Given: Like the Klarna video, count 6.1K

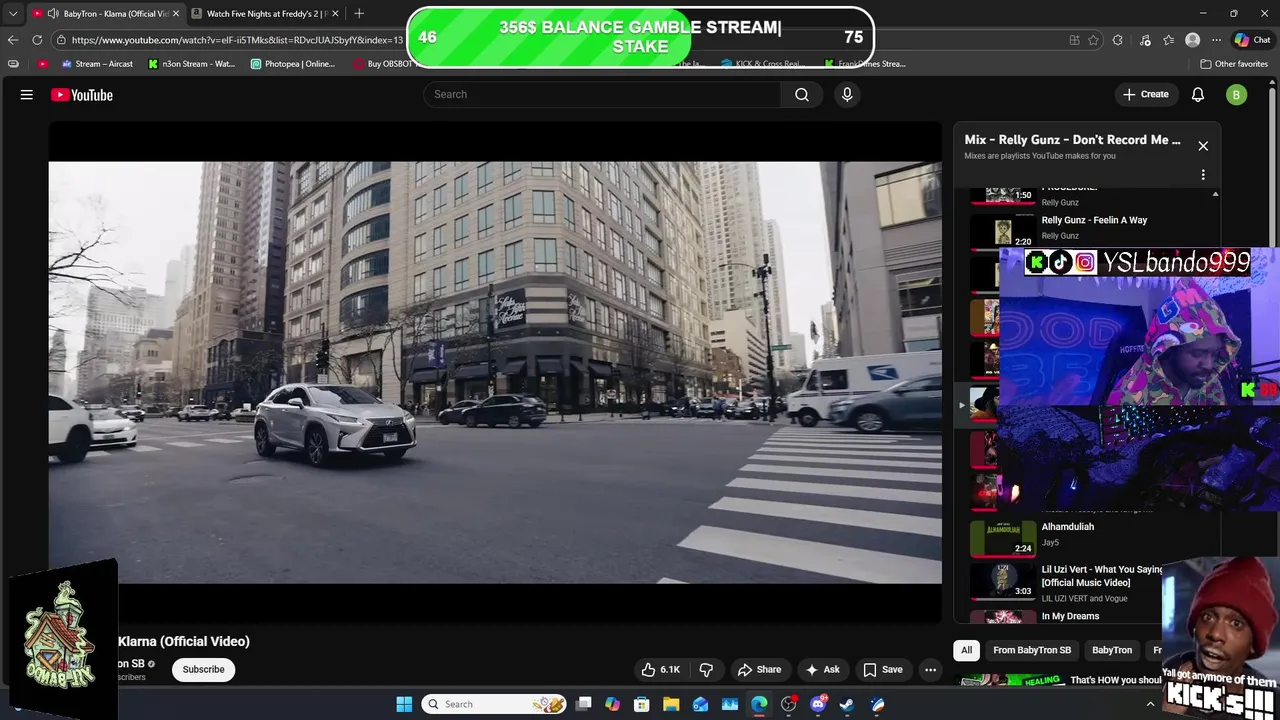Looking at the screenshot, I should pyautogui.click(x=661, y=669).
